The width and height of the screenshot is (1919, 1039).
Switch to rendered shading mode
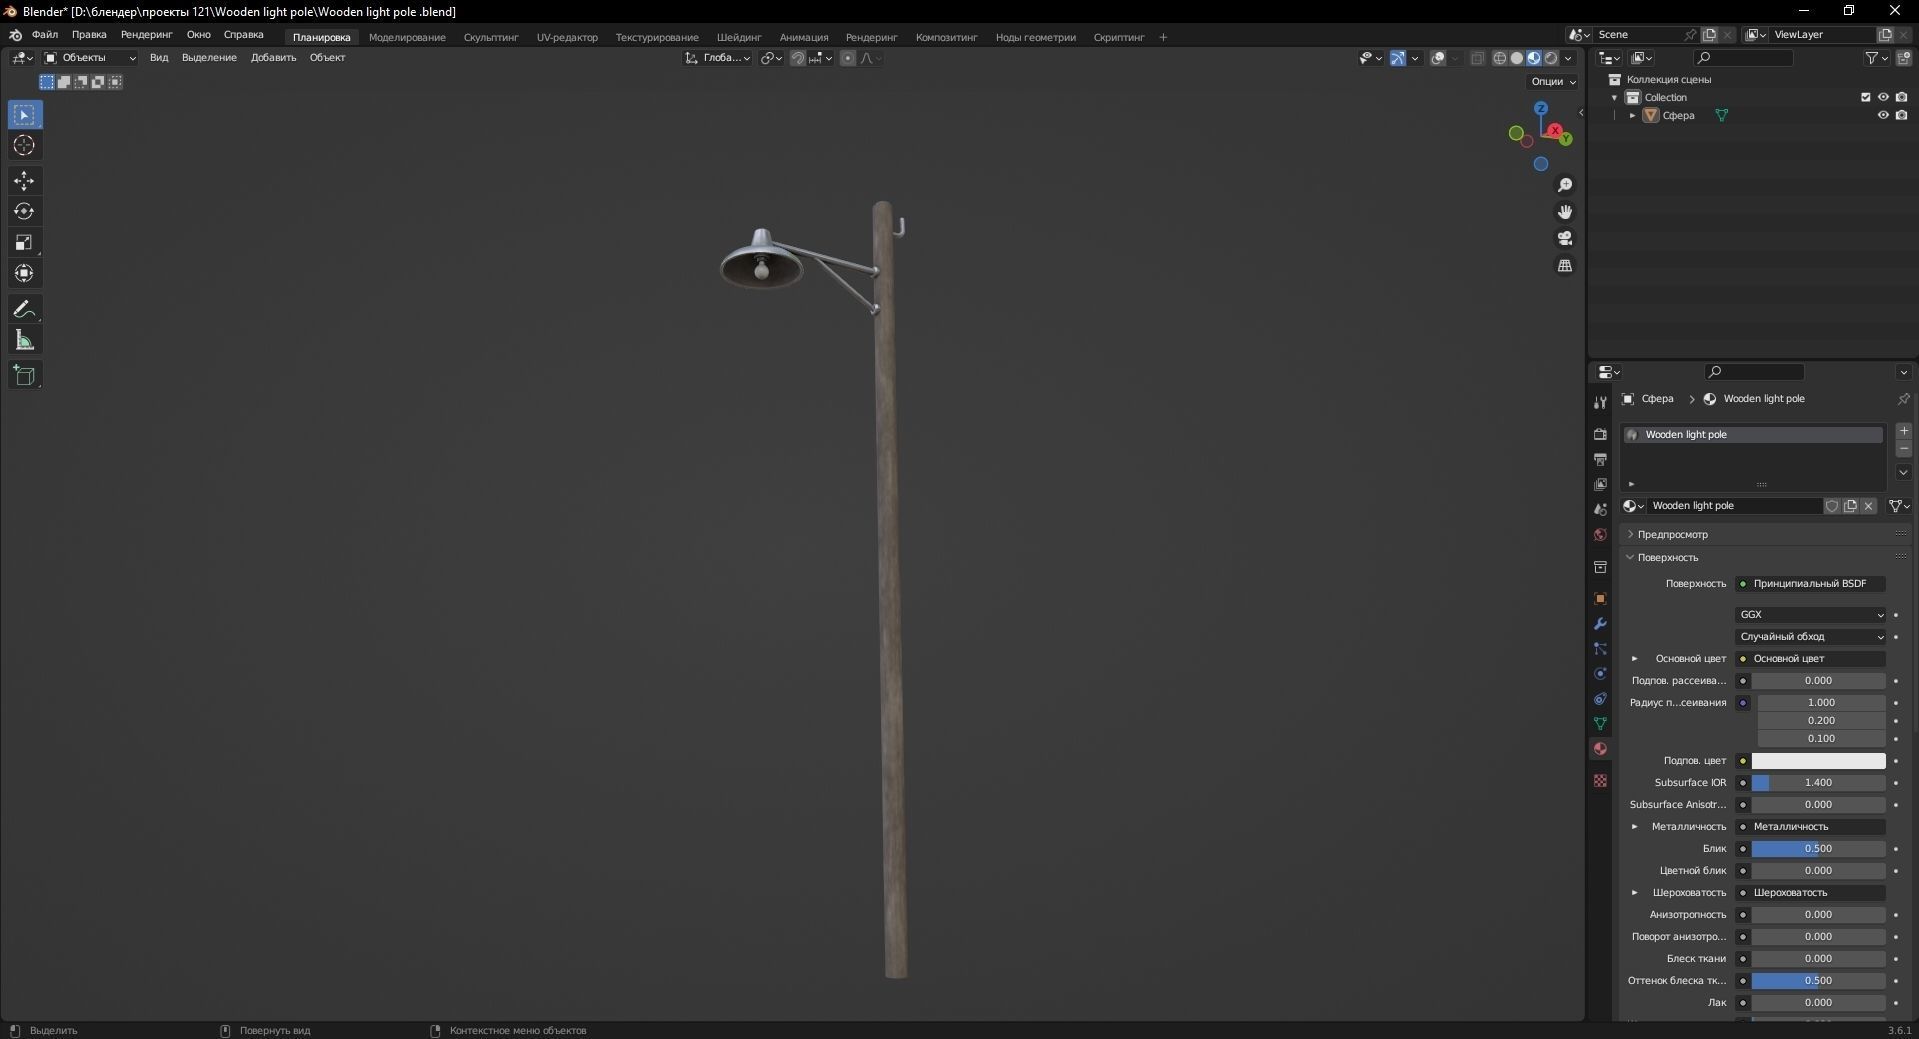pos(1551,58)
